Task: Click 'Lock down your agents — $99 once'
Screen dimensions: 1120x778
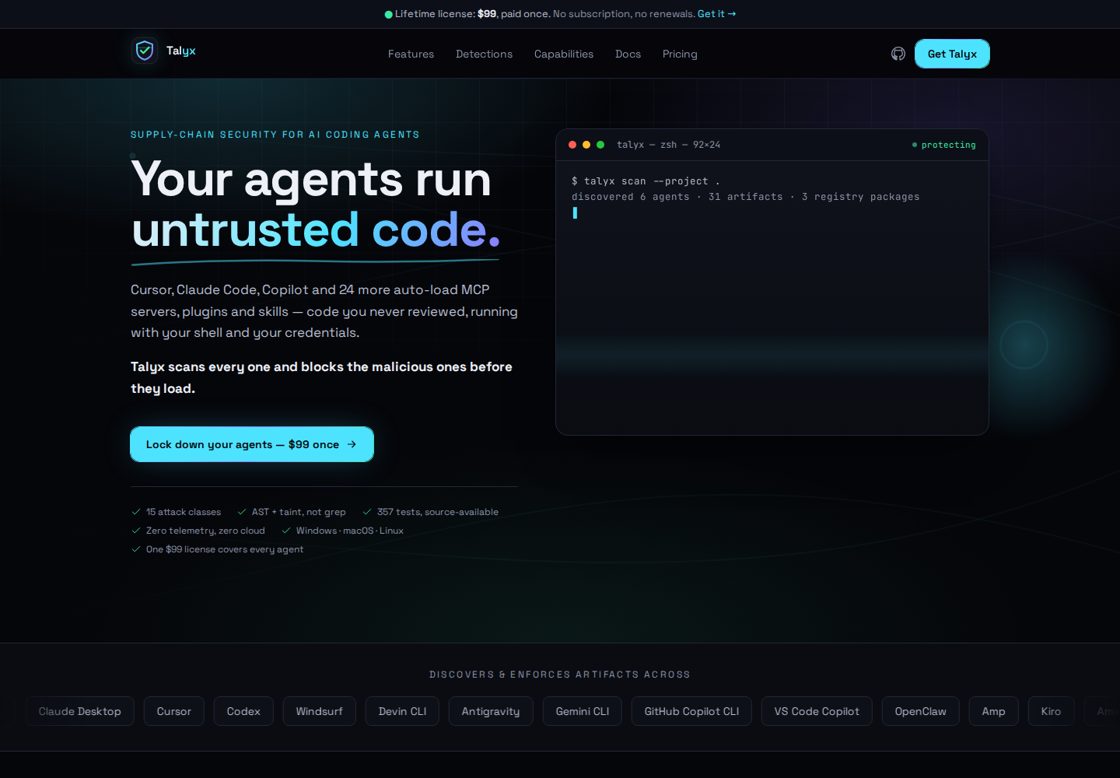Action: tap(251, 444)
